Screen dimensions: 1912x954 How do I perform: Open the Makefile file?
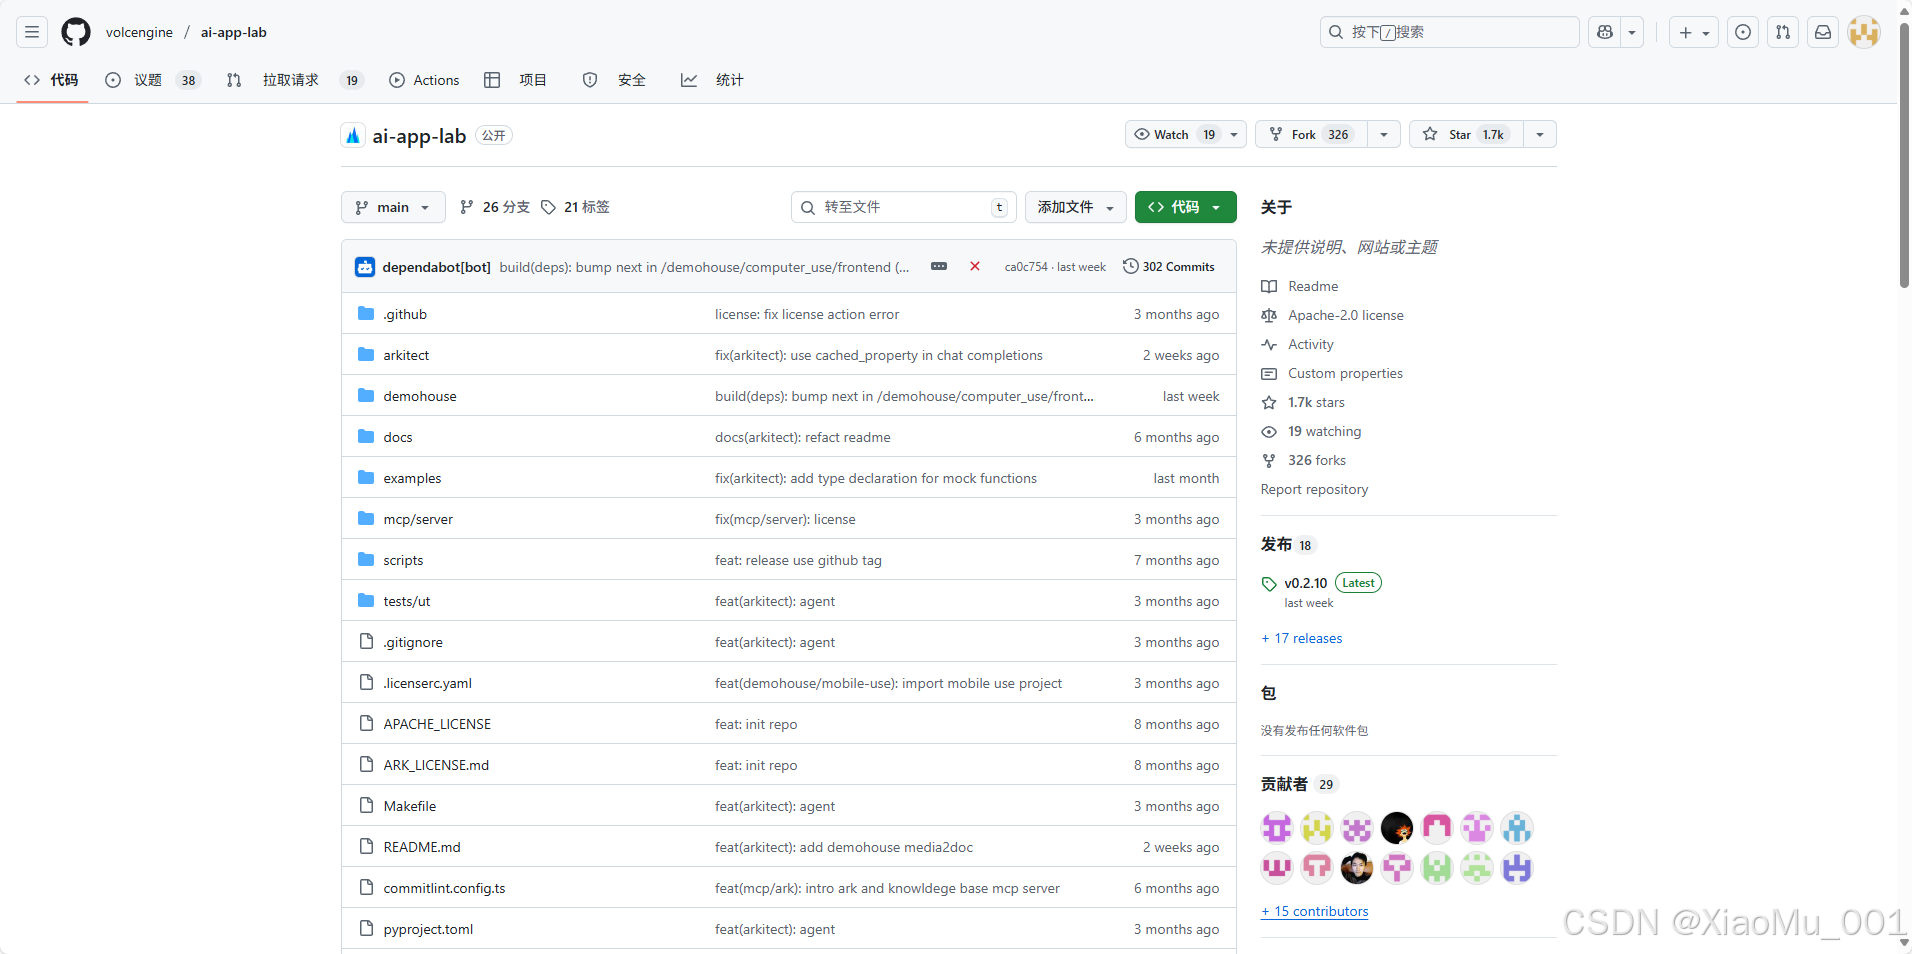410,806
